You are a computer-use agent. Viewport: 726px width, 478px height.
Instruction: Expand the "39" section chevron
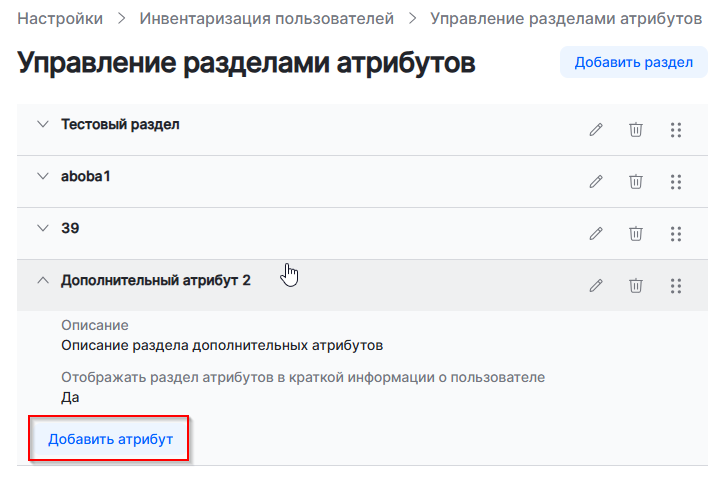point(42,228)
